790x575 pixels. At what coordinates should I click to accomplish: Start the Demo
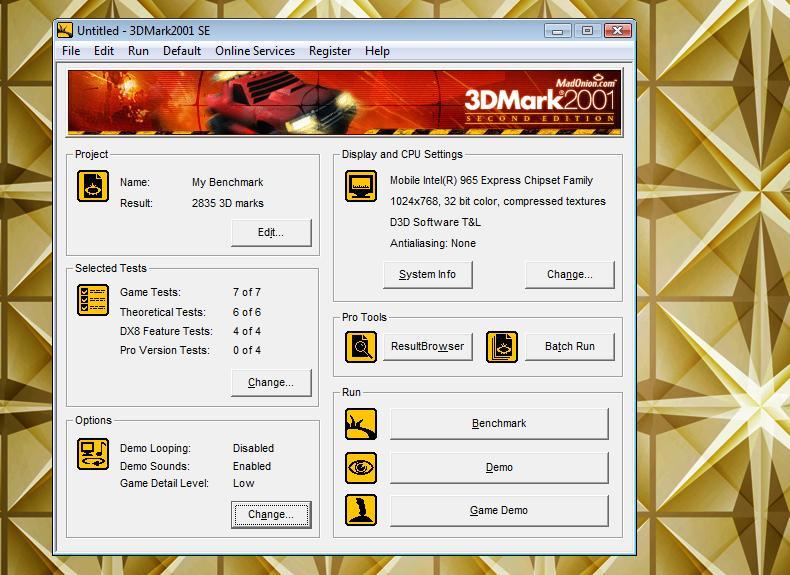(499, 467)
